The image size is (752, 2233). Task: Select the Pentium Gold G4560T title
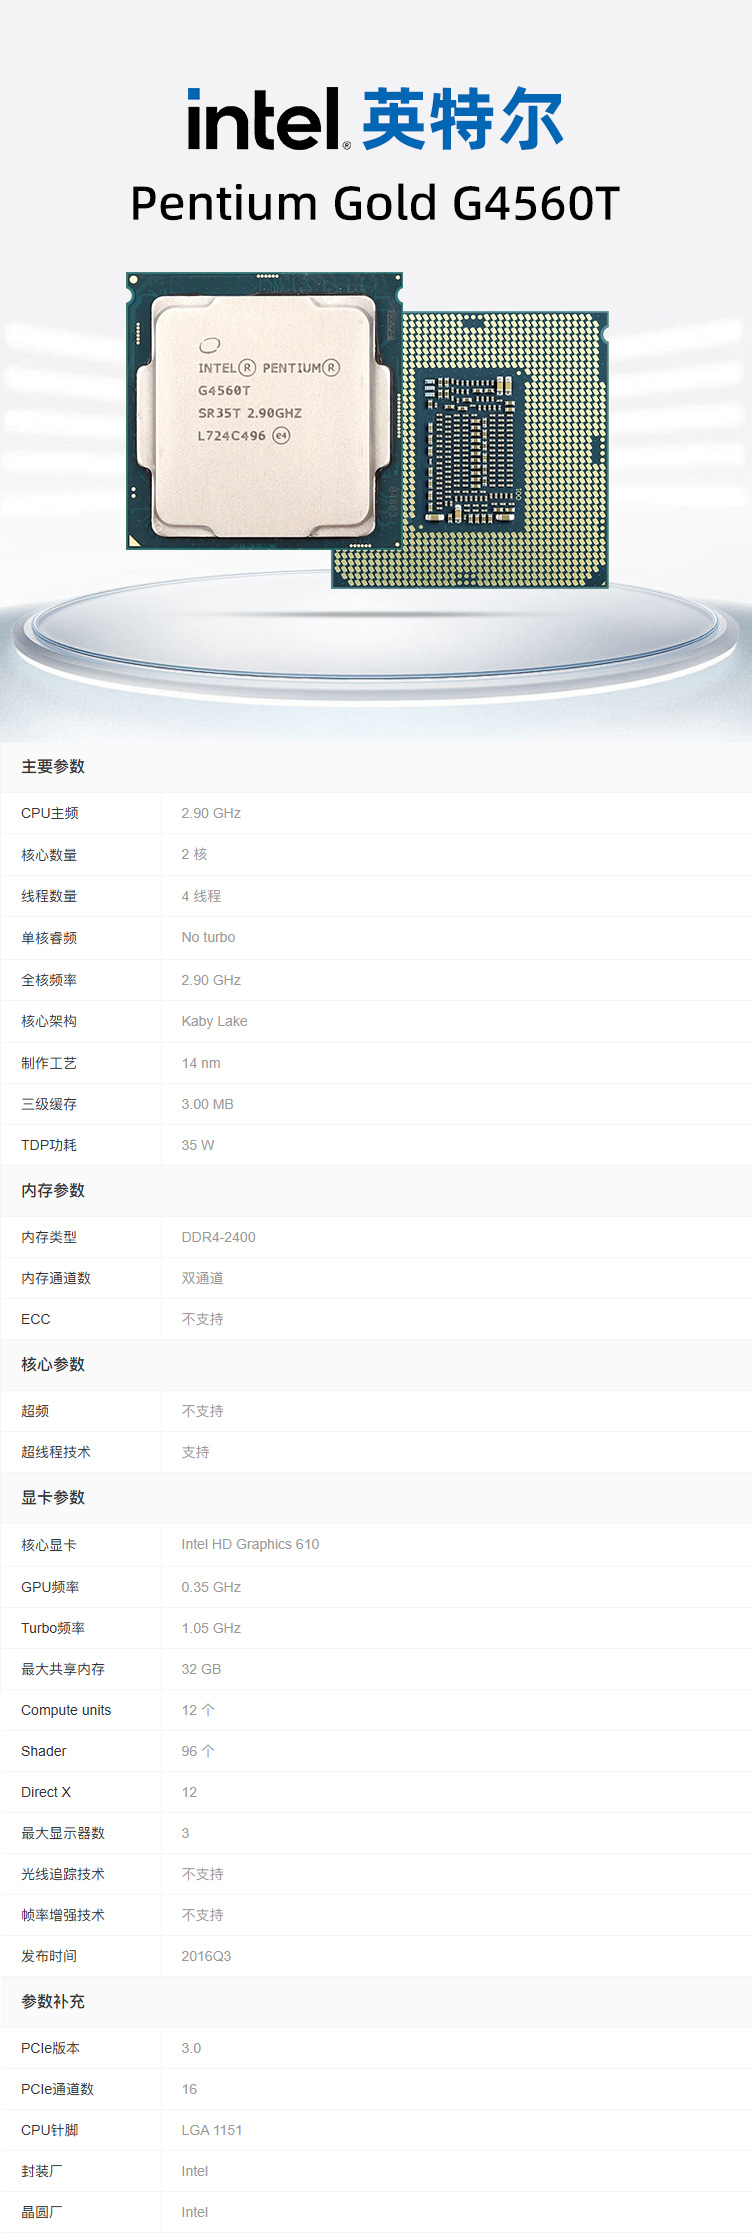pyautogui.click(x=375, y=204)
